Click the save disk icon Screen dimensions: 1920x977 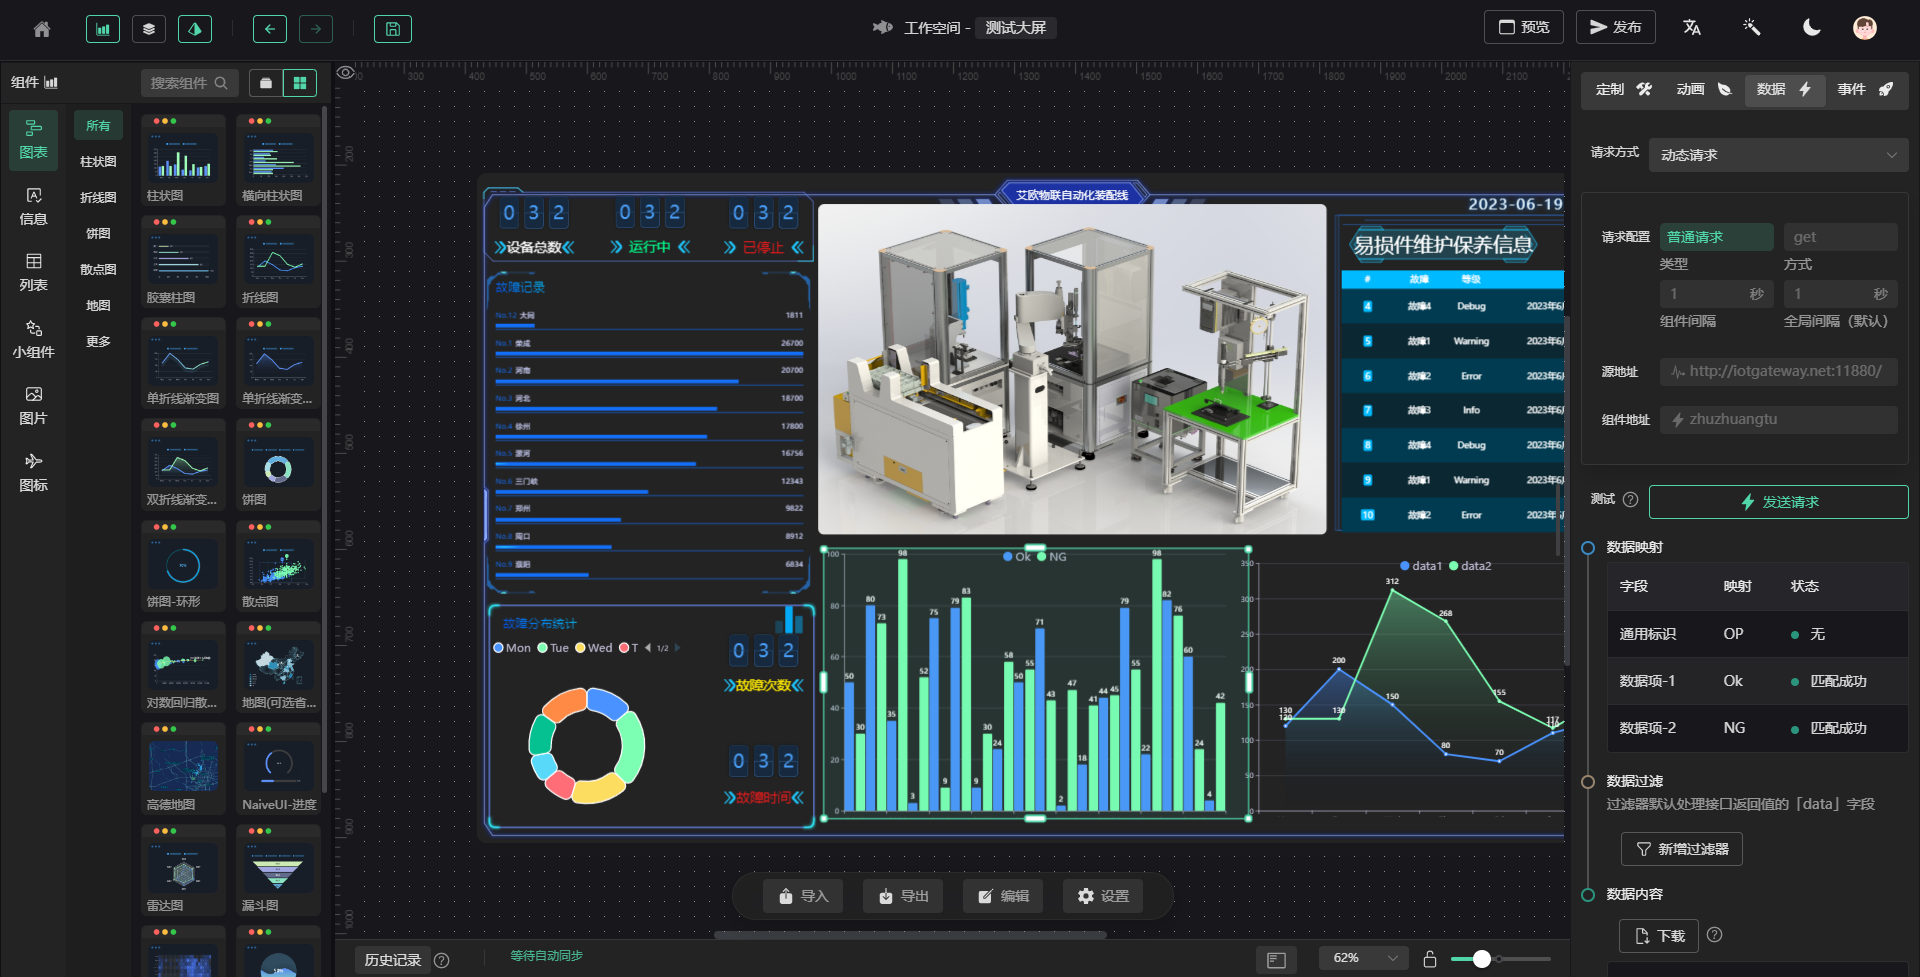pos(393,29)
